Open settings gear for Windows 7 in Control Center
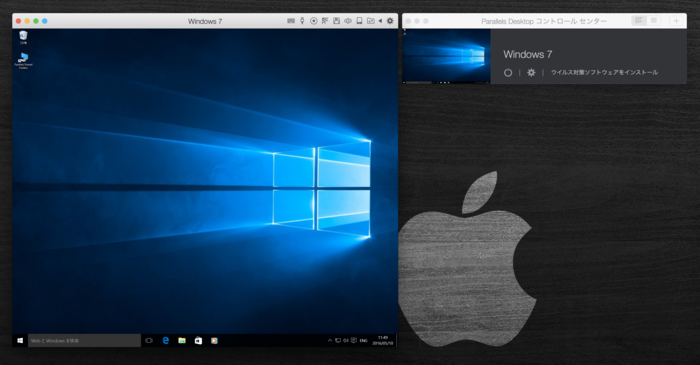 (531, 72)
